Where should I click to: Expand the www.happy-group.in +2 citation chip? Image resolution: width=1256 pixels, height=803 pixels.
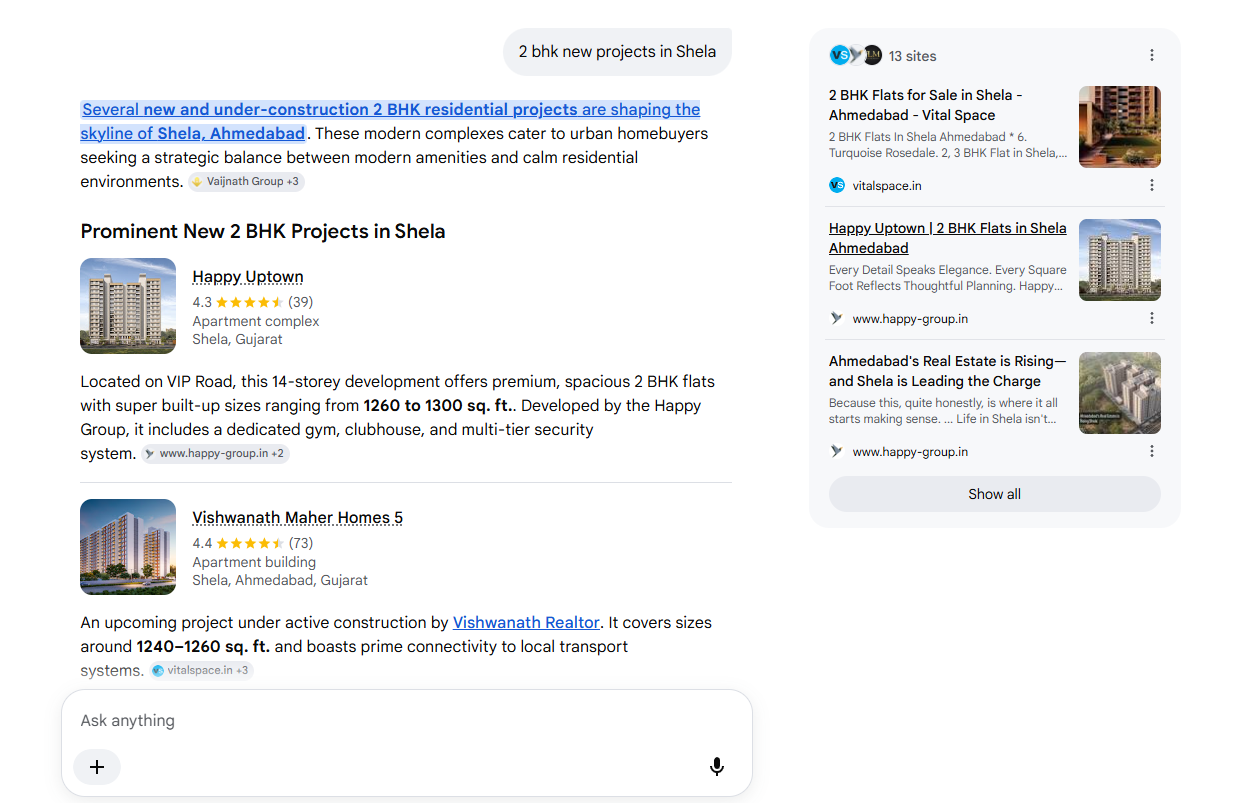pos(215,454)
